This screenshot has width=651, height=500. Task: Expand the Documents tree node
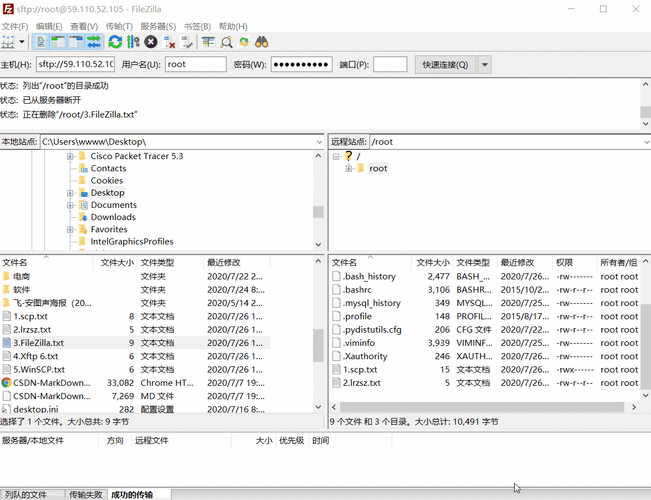(70, 205)
